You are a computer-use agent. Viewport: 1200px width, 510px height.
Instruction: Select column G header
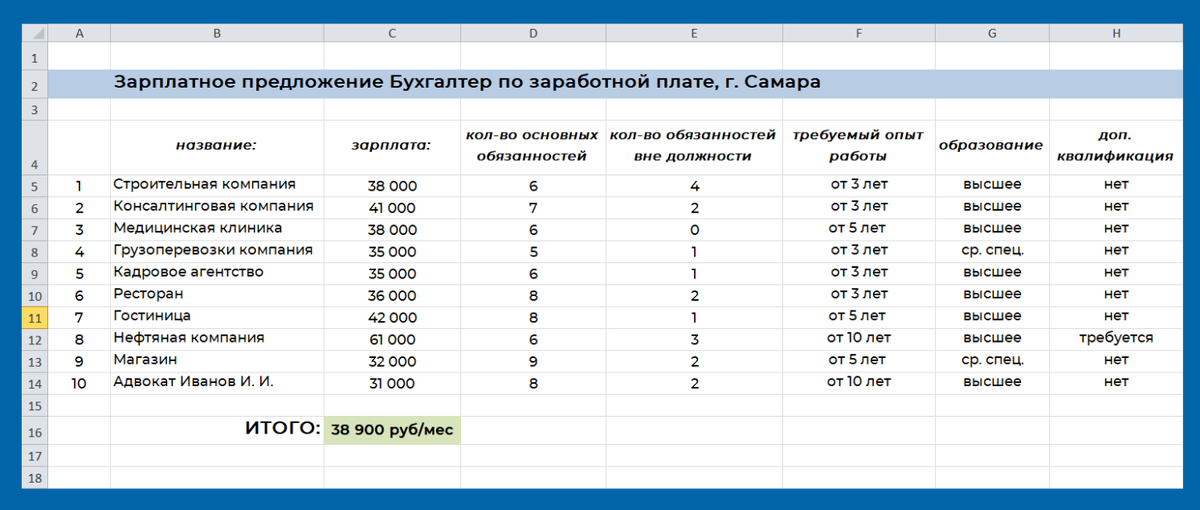coord(991,33)
